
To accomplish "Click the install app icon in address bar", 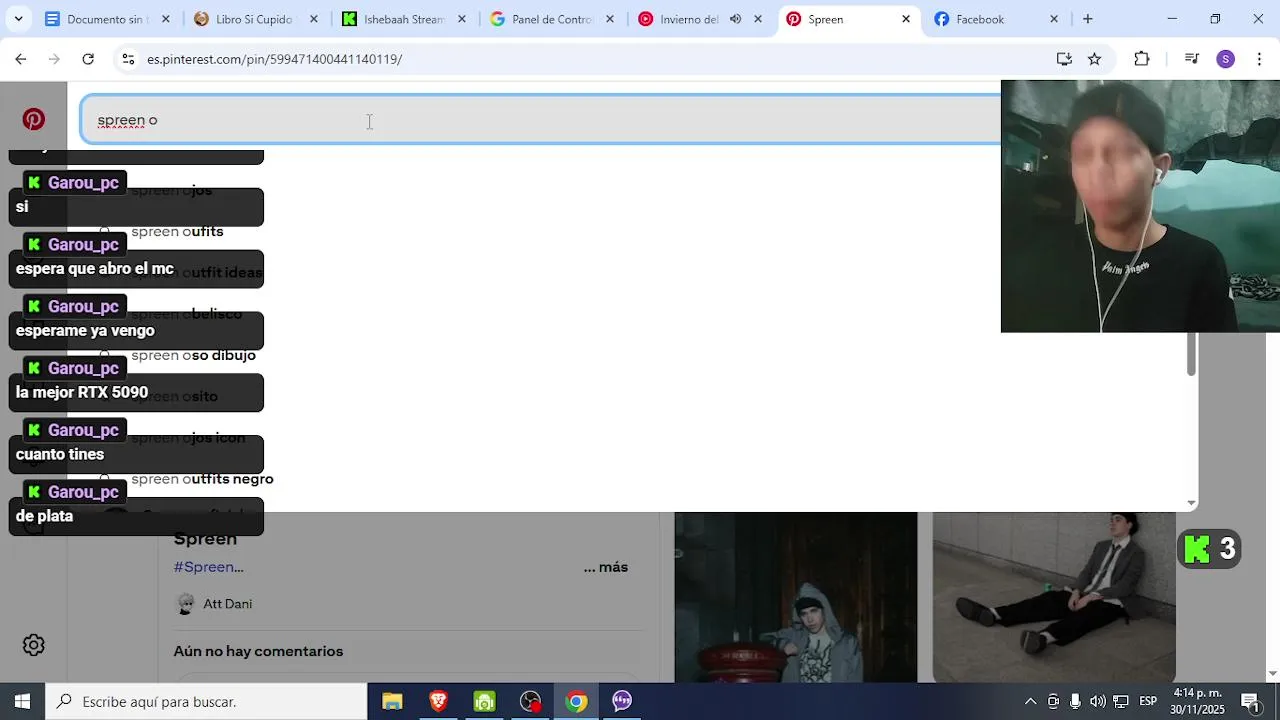I will pos(1064,59).
